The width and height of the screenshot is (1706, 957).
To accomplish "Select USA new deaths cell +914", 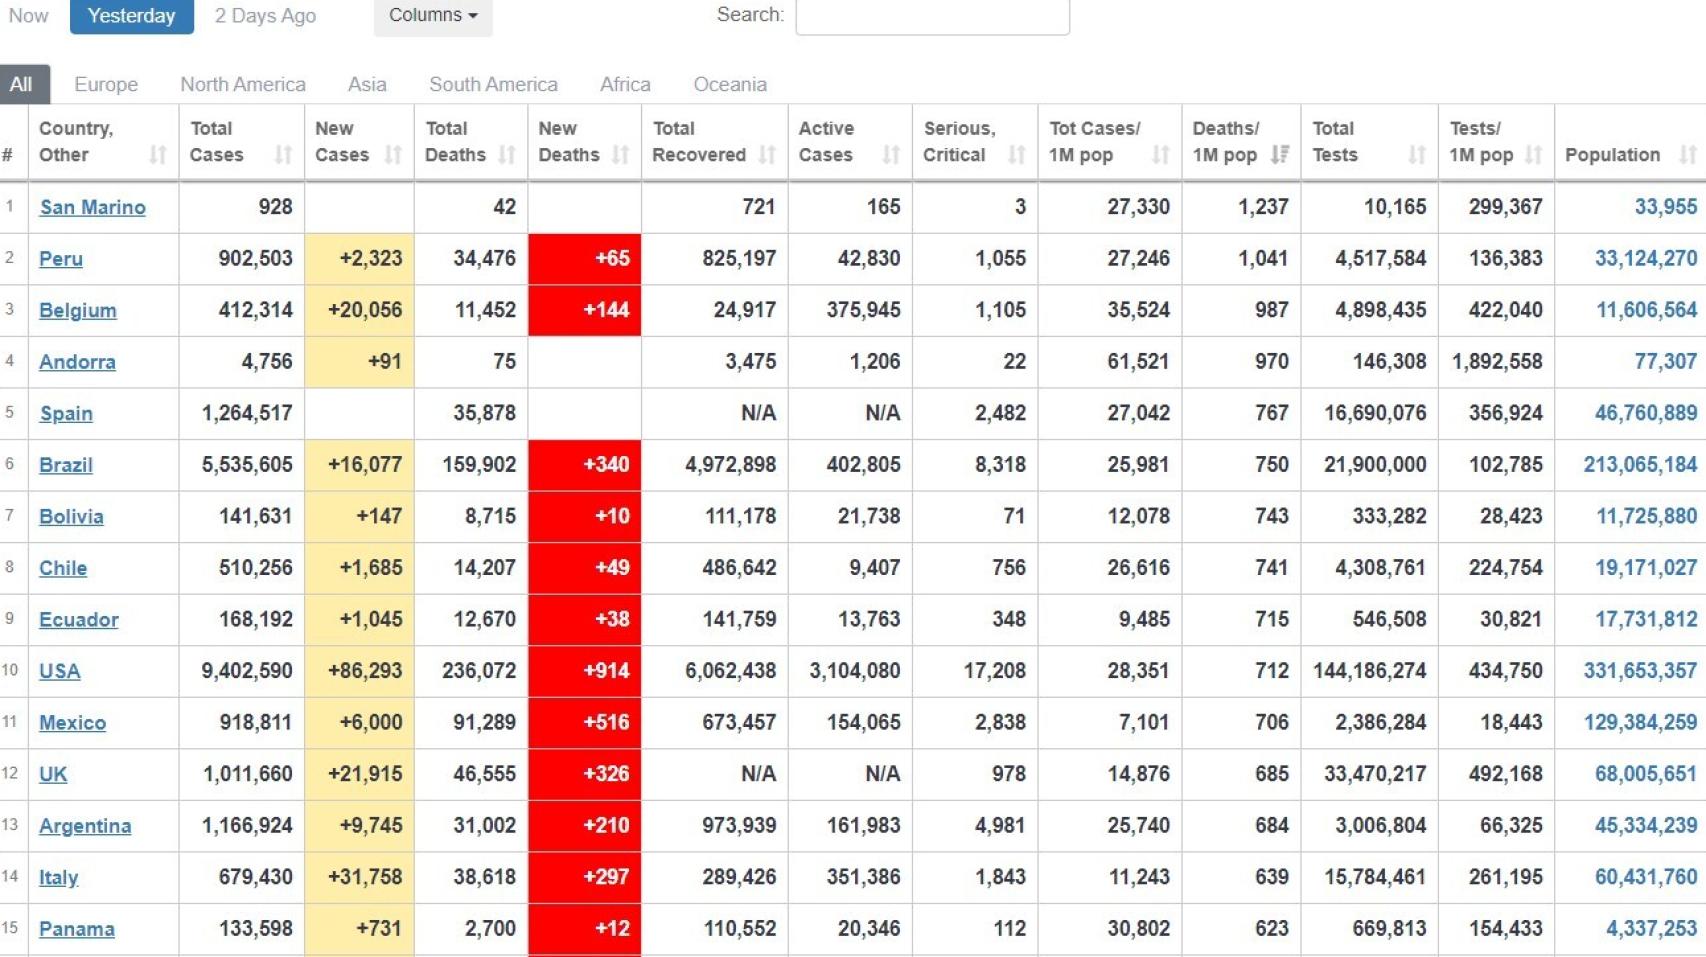I will point(585,671).
